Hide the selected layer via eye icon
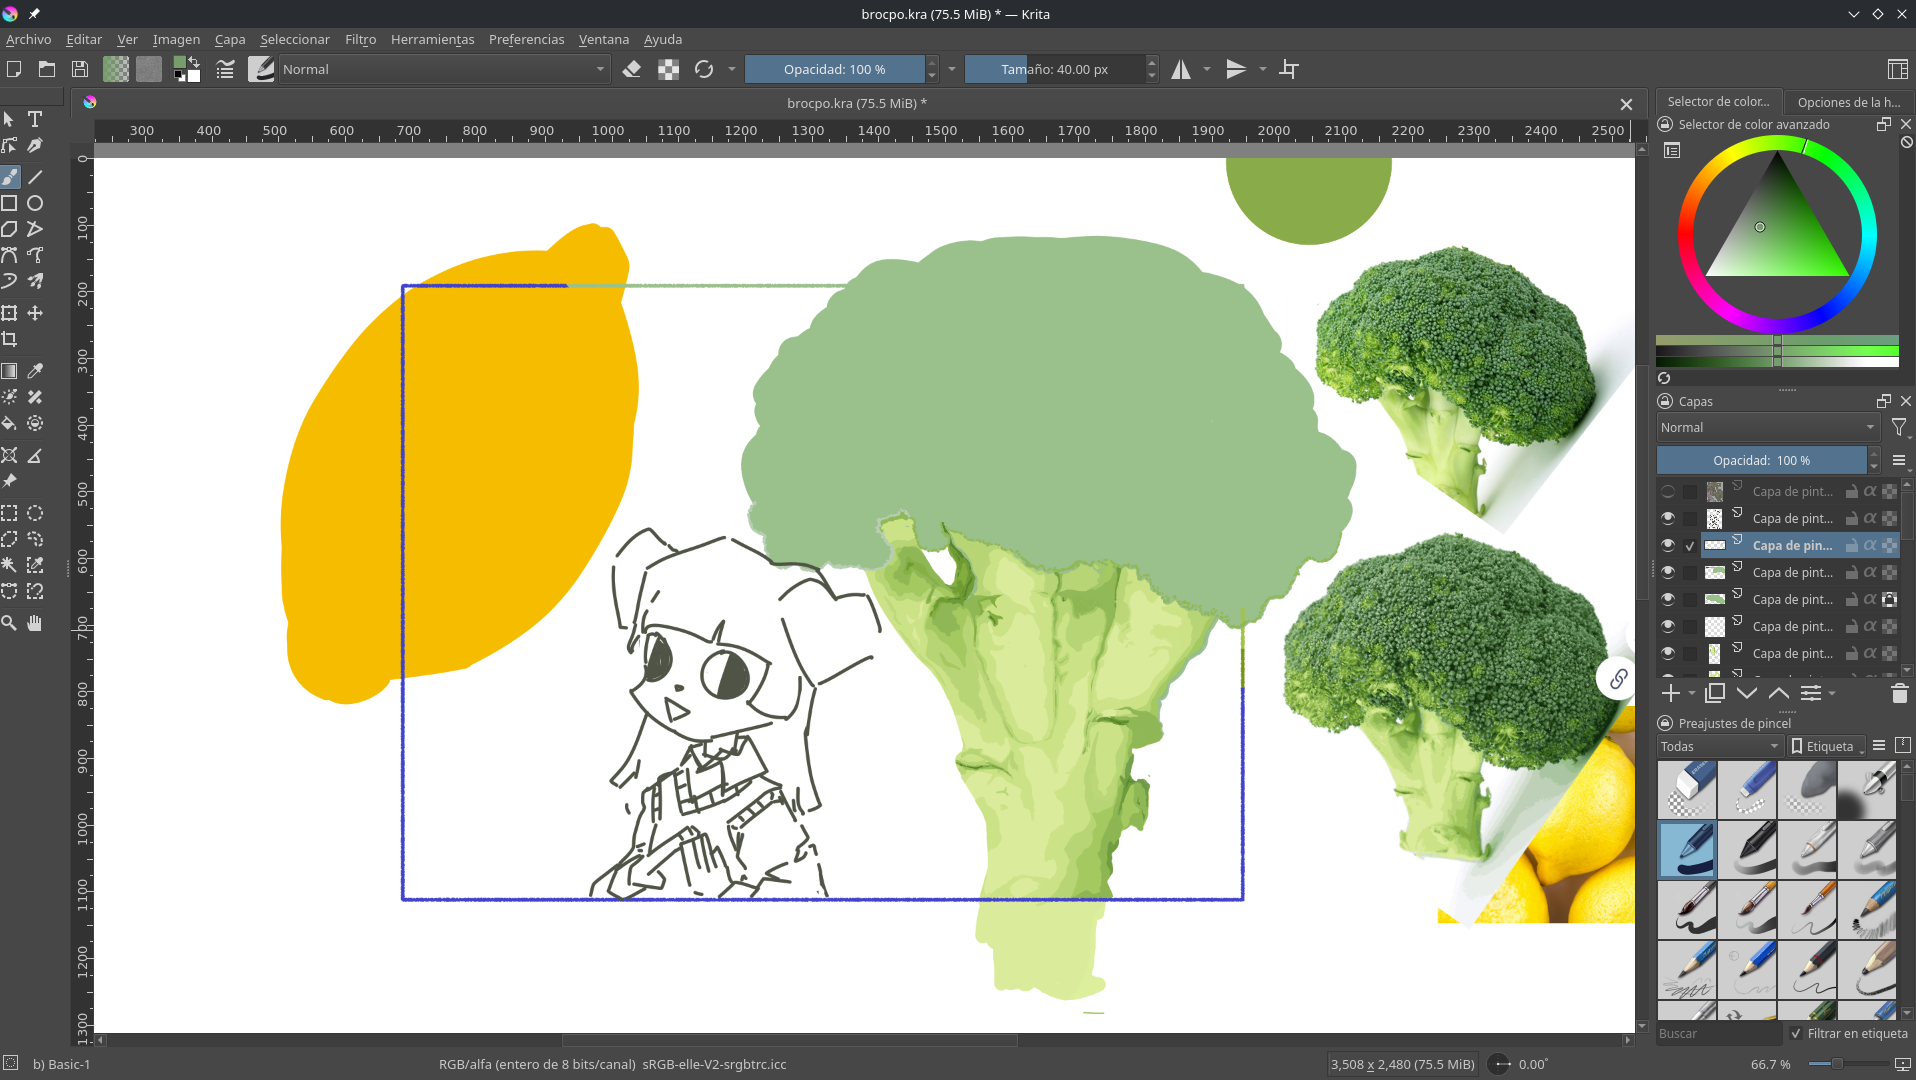Viewport: 1916px width, 1080px height. tap(1667, 545)
